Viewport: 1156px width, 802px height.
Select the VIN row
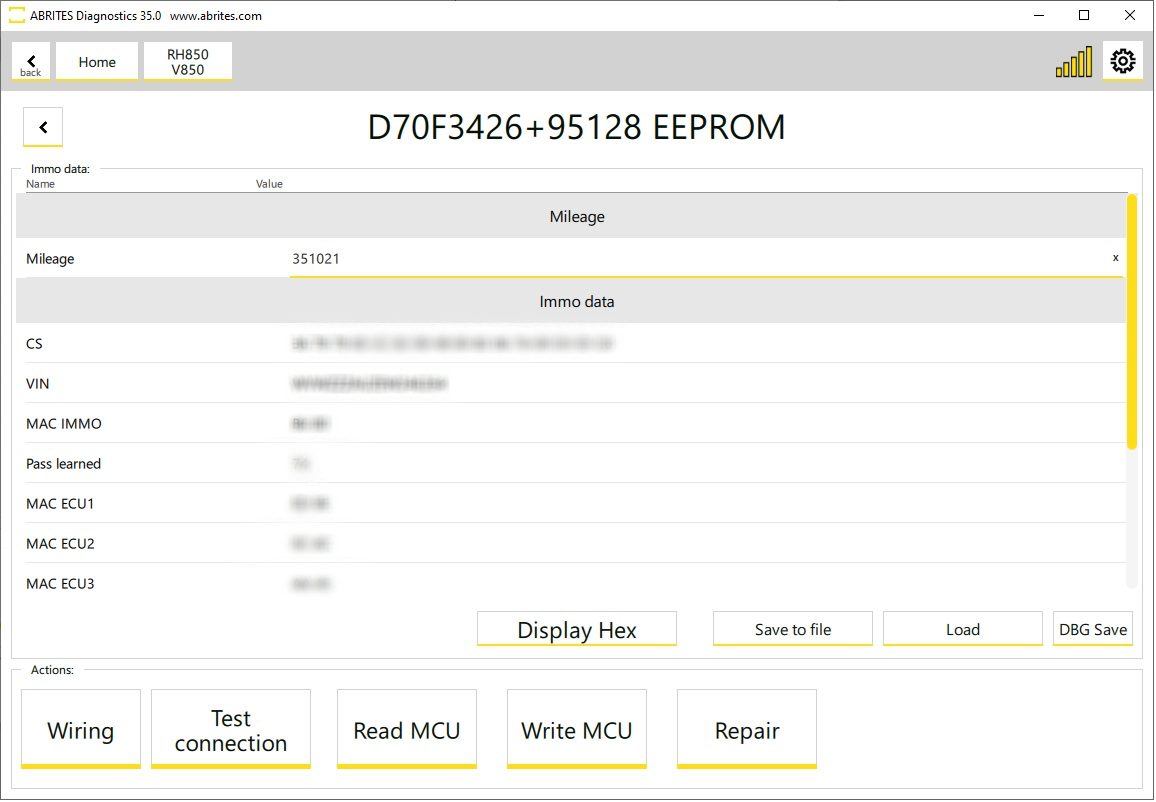pos(575,383)
